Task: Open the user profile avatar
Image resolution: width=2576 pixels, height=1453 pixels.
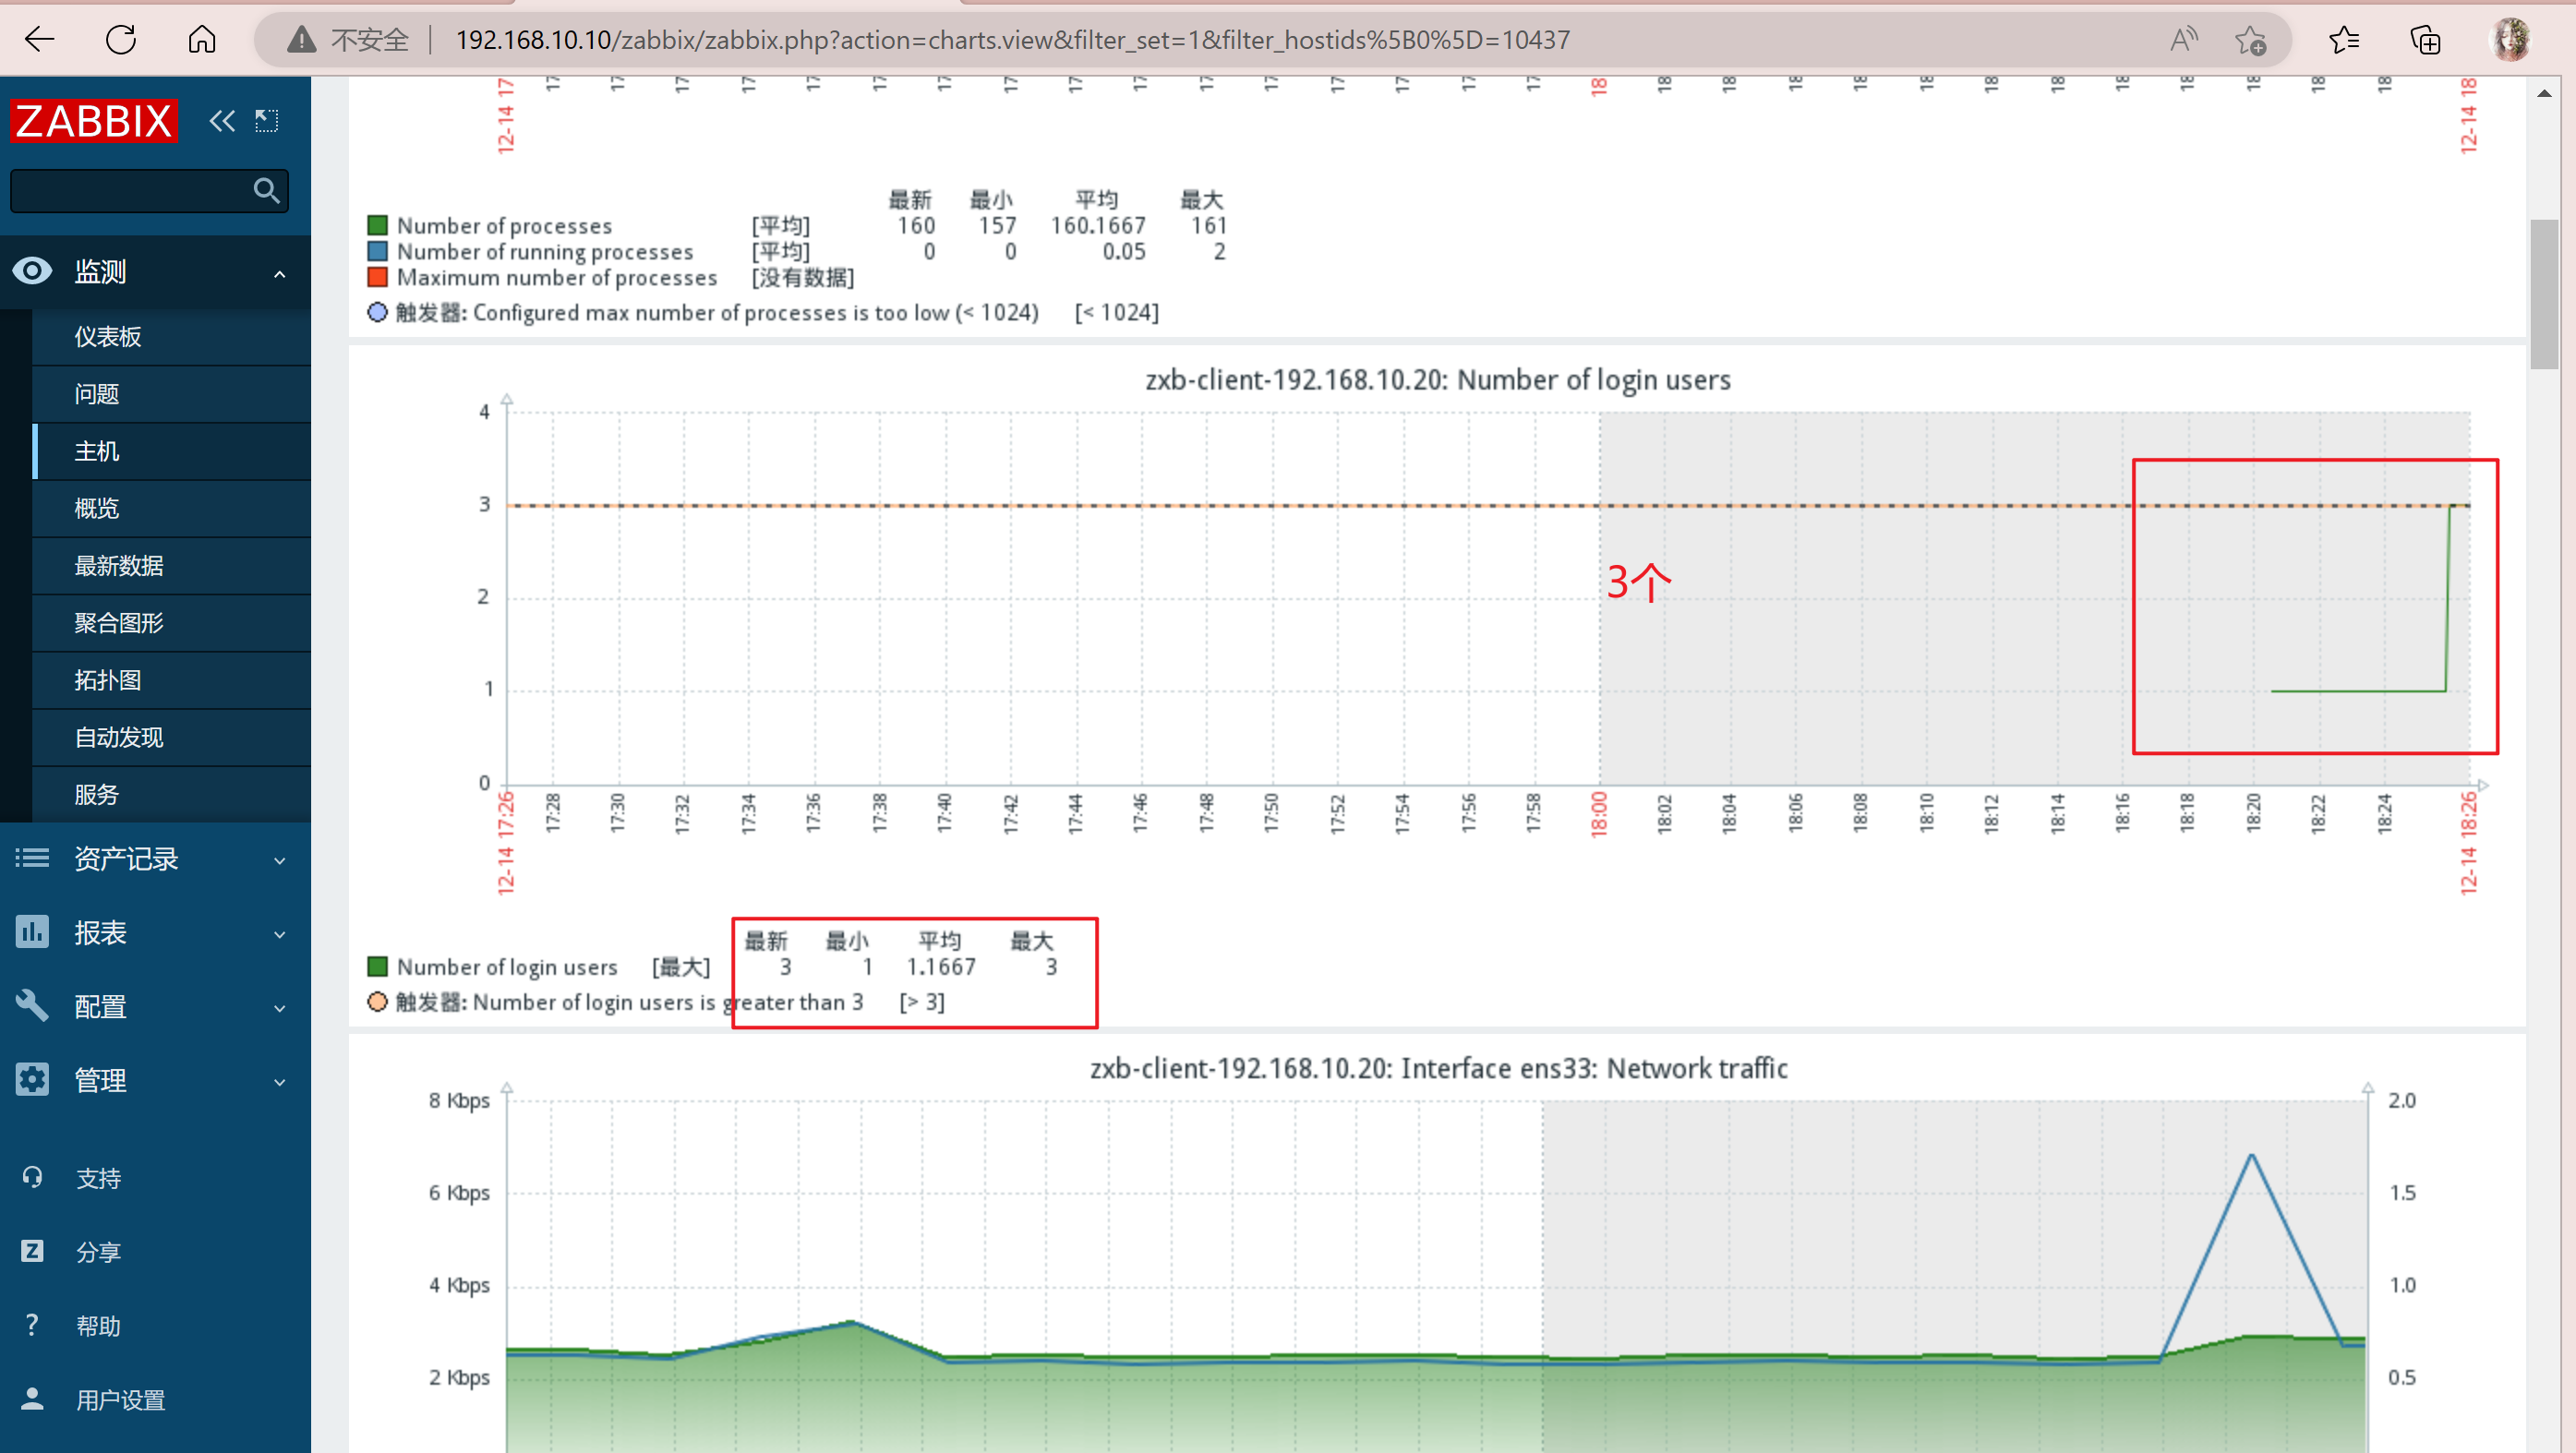Action: click(2510, 40)
